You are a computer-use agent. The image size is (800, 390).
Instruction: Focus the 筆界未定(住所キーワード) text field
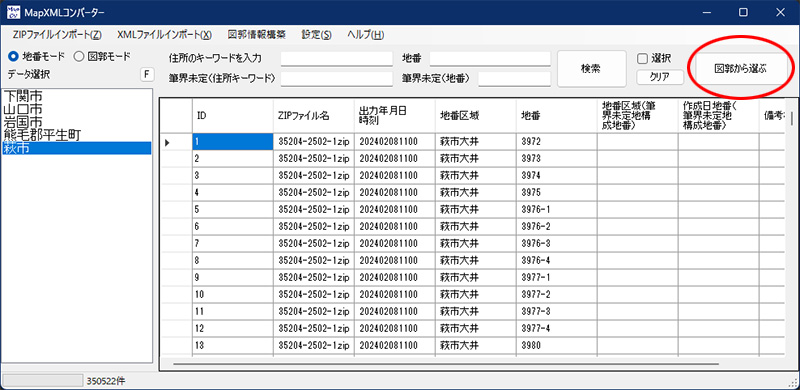(x=337, y=79)
